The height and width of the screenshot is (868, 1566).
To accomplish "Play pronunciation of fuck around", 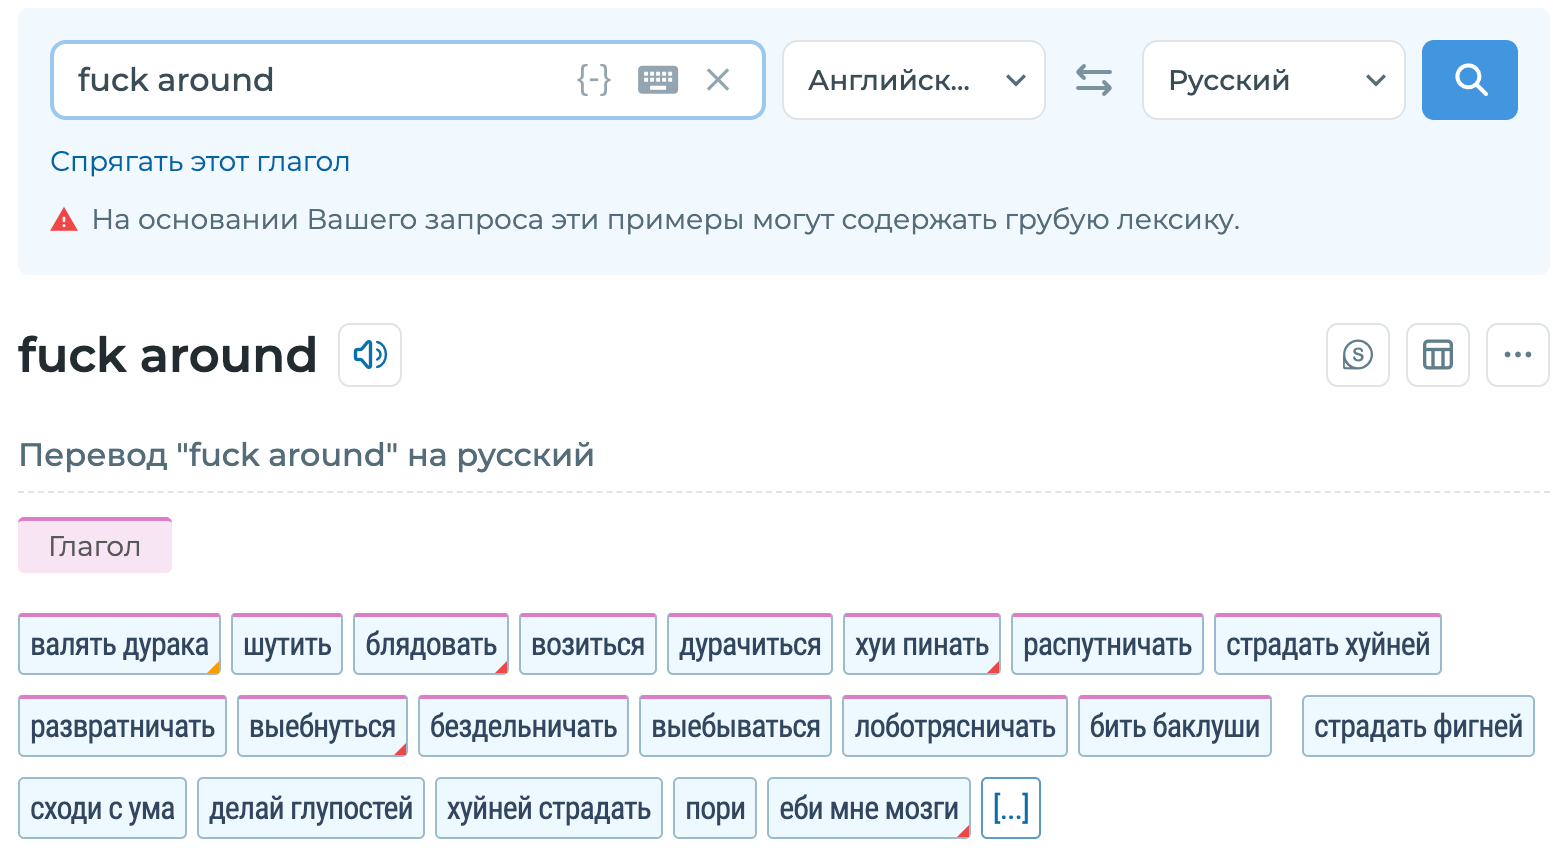I will 370,355.
